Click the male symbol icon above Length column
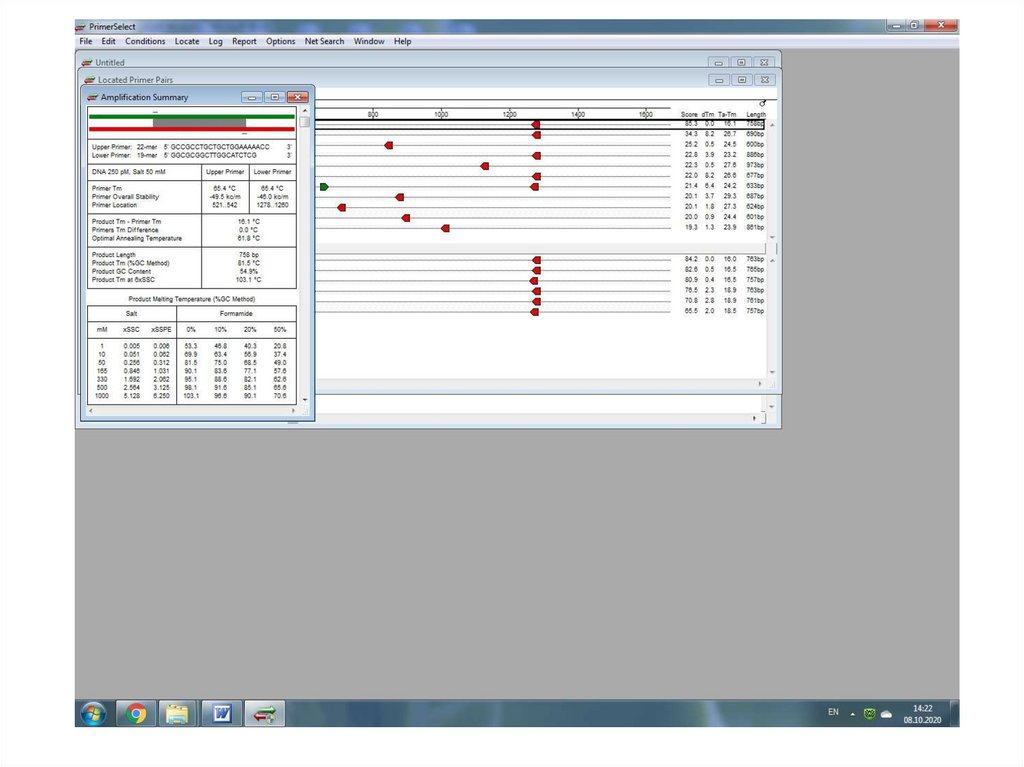This screenshot has width=1024, height=767. (762, 103)
